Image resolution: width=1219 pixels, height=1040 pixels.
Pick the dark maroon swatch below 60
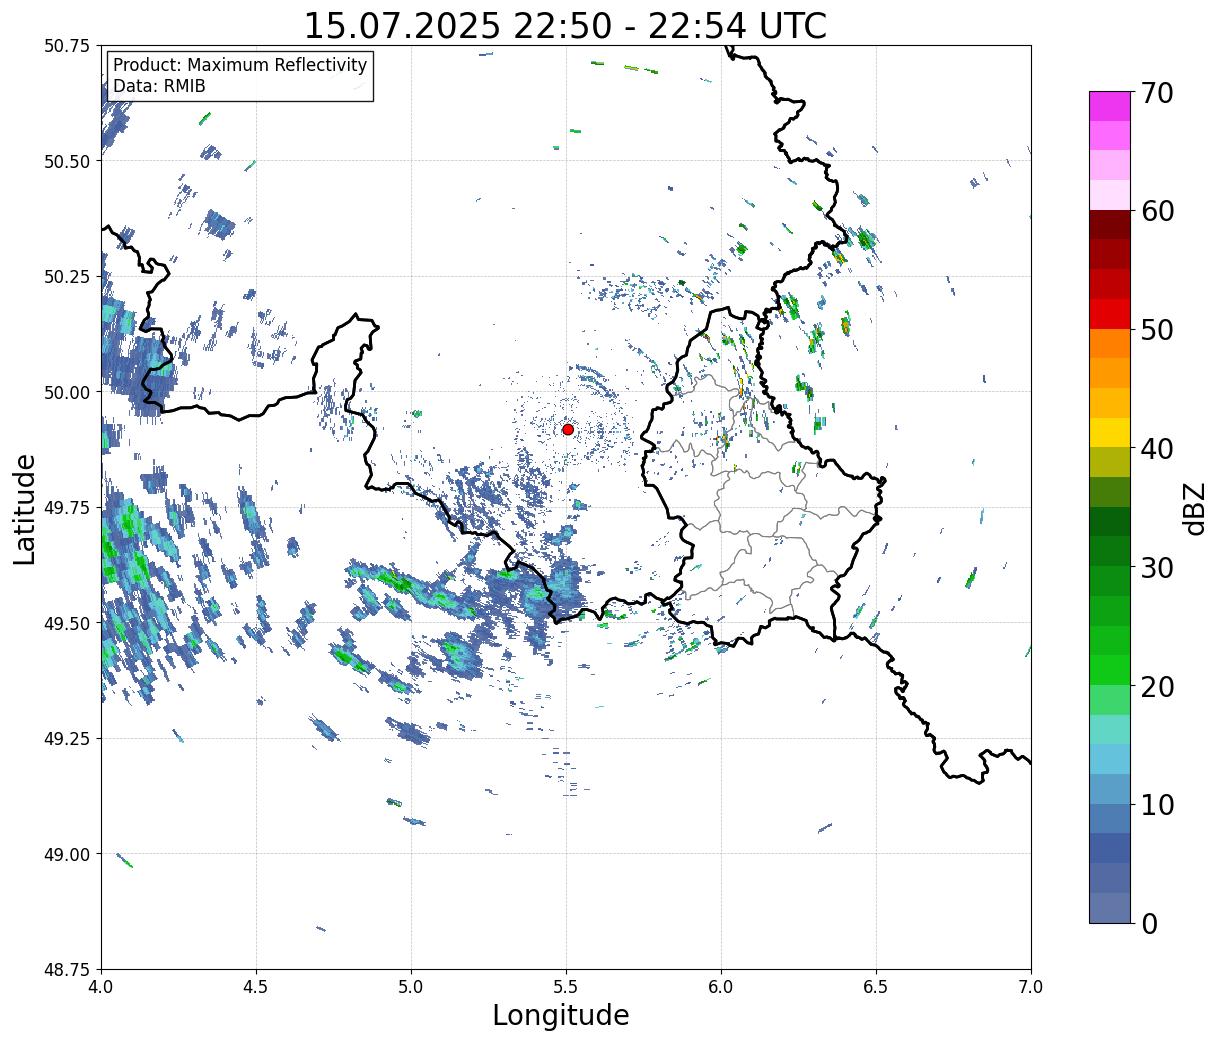coord(1110,225)
